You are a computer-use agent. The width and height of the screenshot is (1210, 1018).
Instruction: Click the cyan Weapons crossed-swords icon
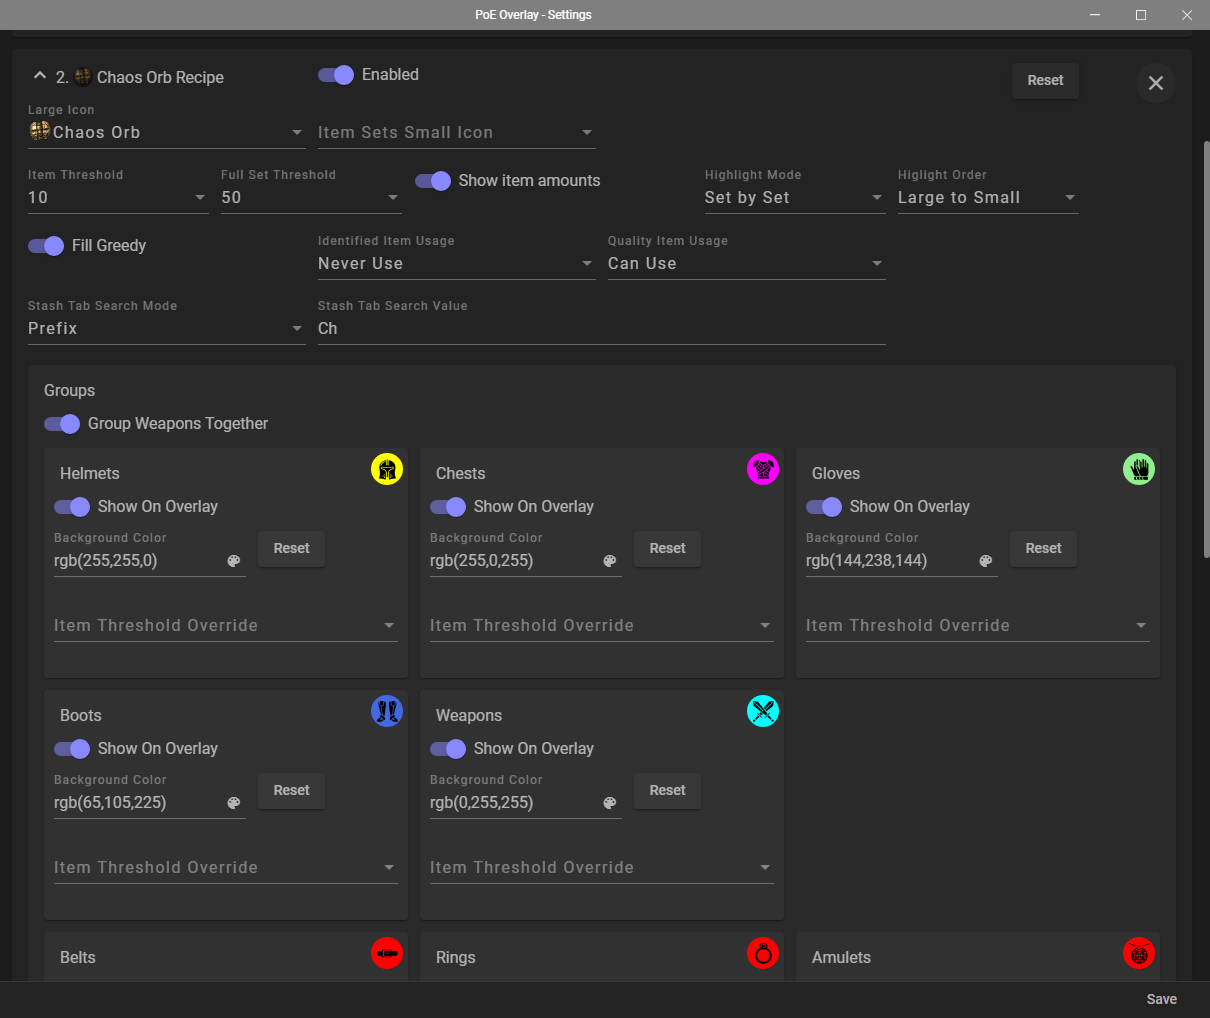click(763, 711)
